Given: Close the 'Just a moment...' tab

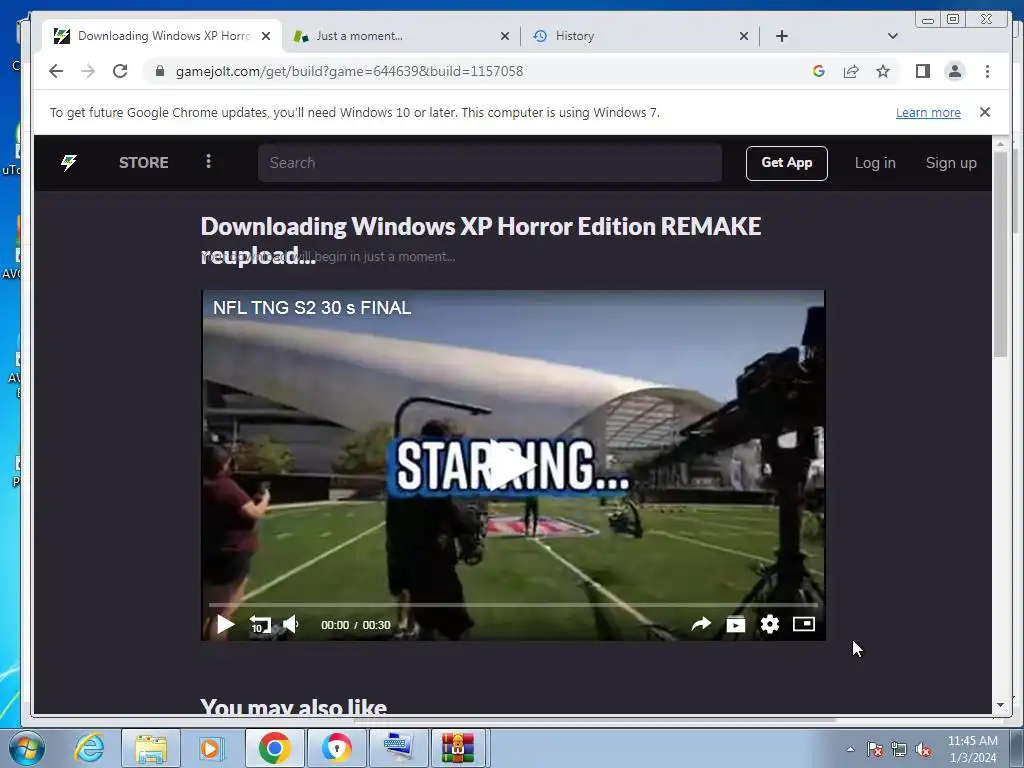Looking at the screenshot, I should tap(504, 36).
